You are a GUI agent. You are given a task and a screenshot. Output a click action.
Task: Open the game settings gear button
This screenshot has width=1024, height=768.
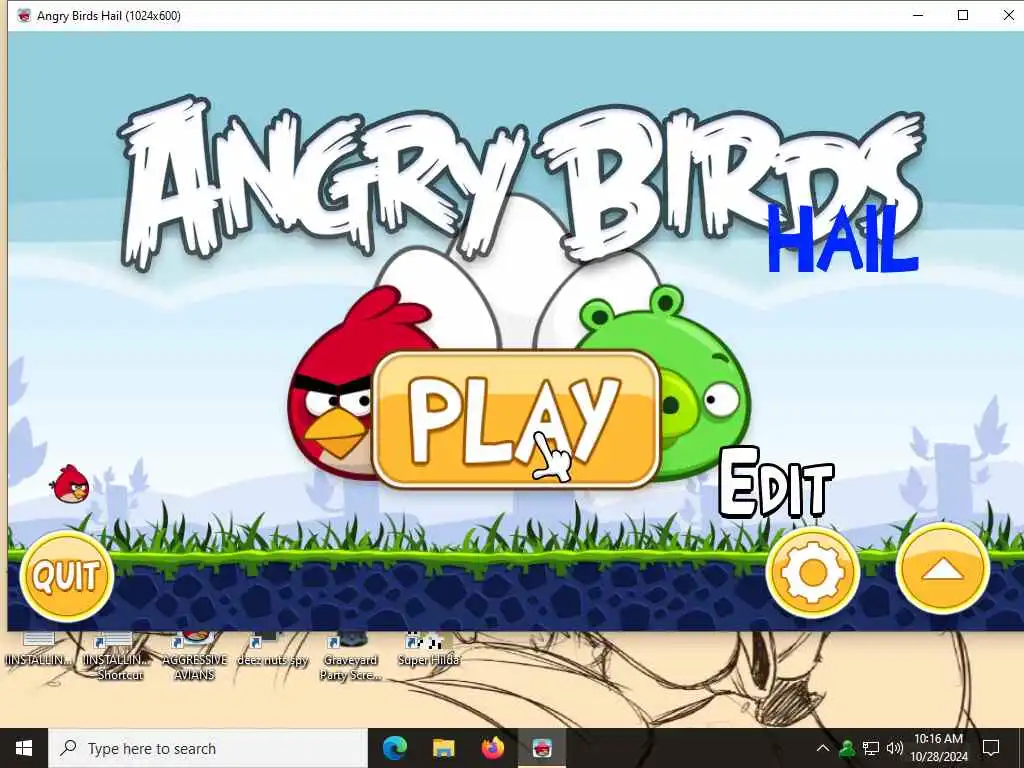click(812, 573)
